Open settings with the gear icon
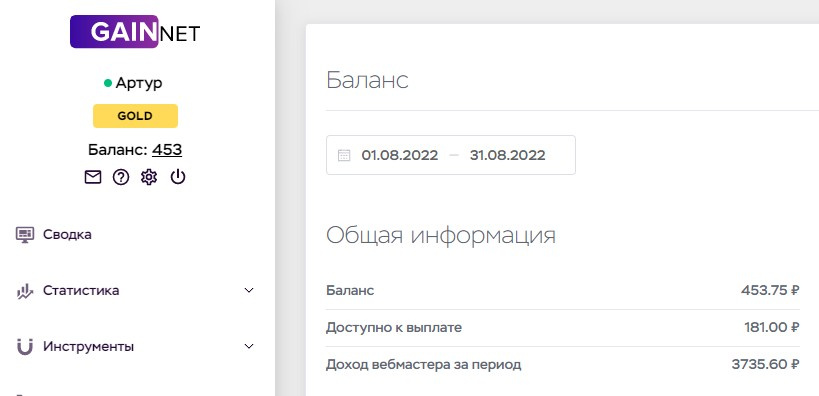Viewport: 819px width, 396px height. point(149,178)
